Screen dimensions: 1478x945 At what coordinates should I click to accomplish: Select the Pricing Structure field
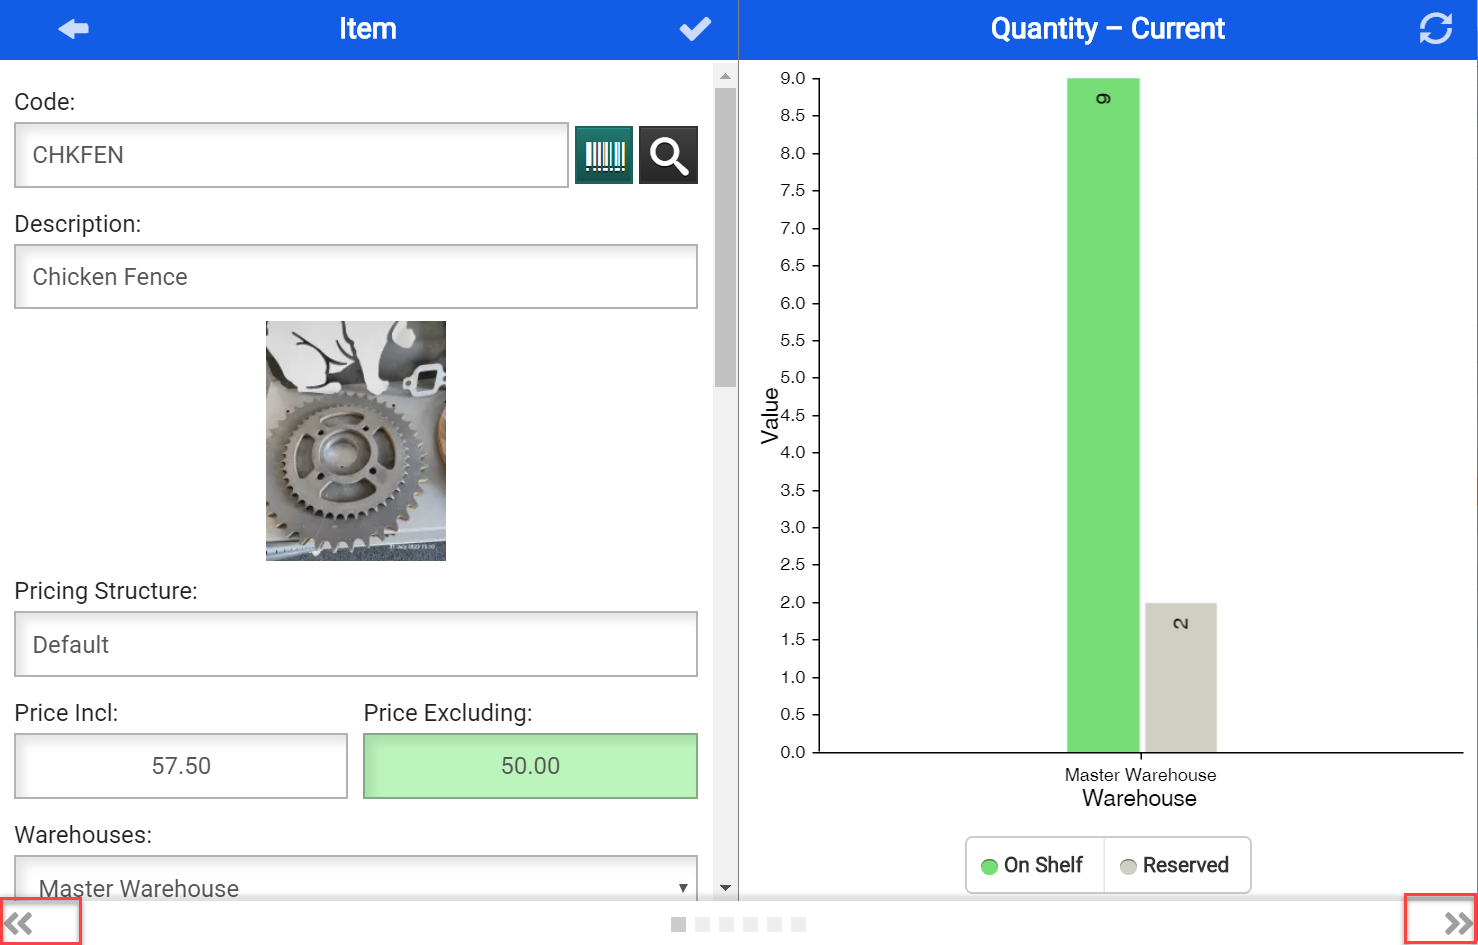point(356,644)
